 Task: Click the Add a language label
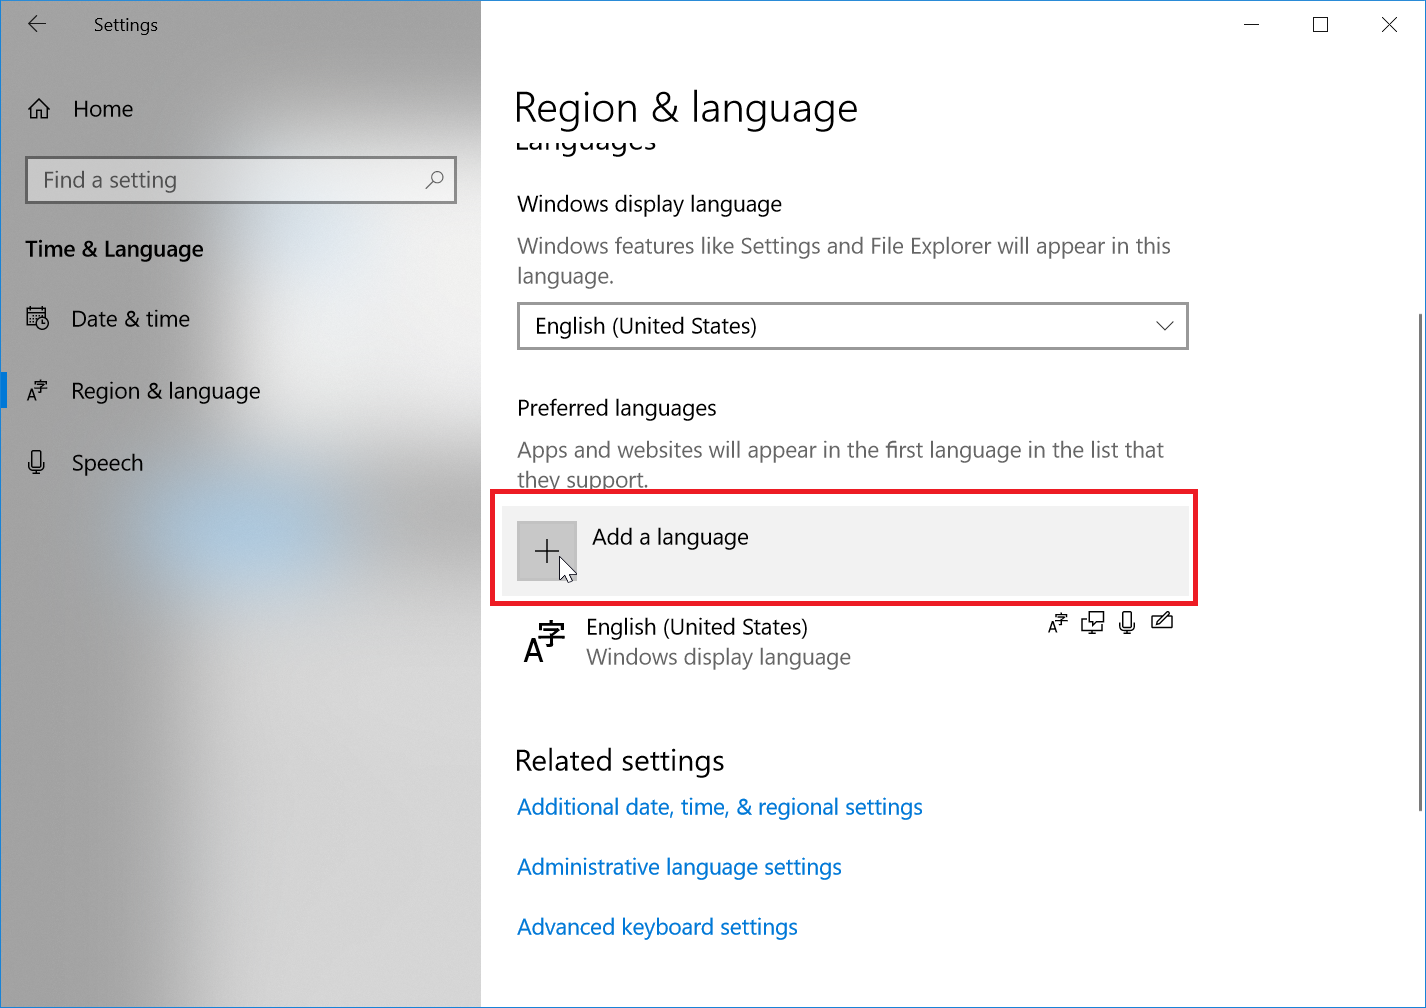point(670,537)
